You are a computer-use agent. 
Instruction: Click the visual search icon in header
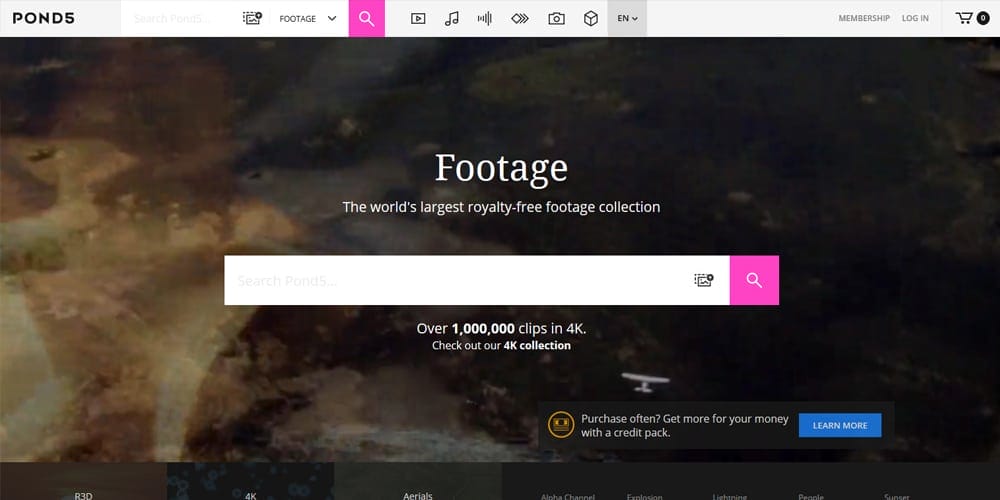click(253, 18)
